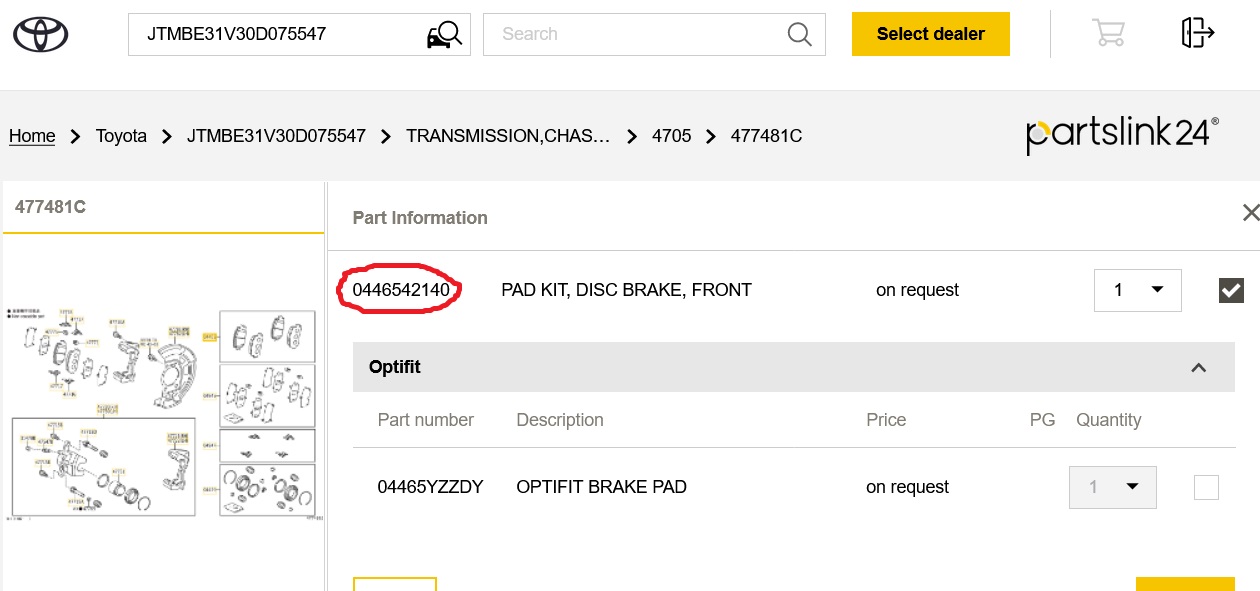Collapse the Optifit section
The image size is (1260, 591).
tap(1198, 367)
